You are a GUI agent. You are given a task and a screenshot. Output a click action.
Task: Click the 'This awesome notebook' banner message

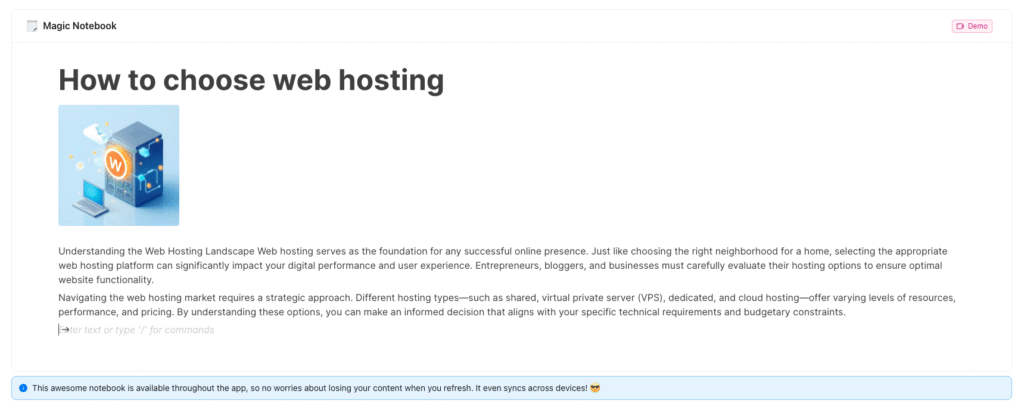[x=300, y=387]
